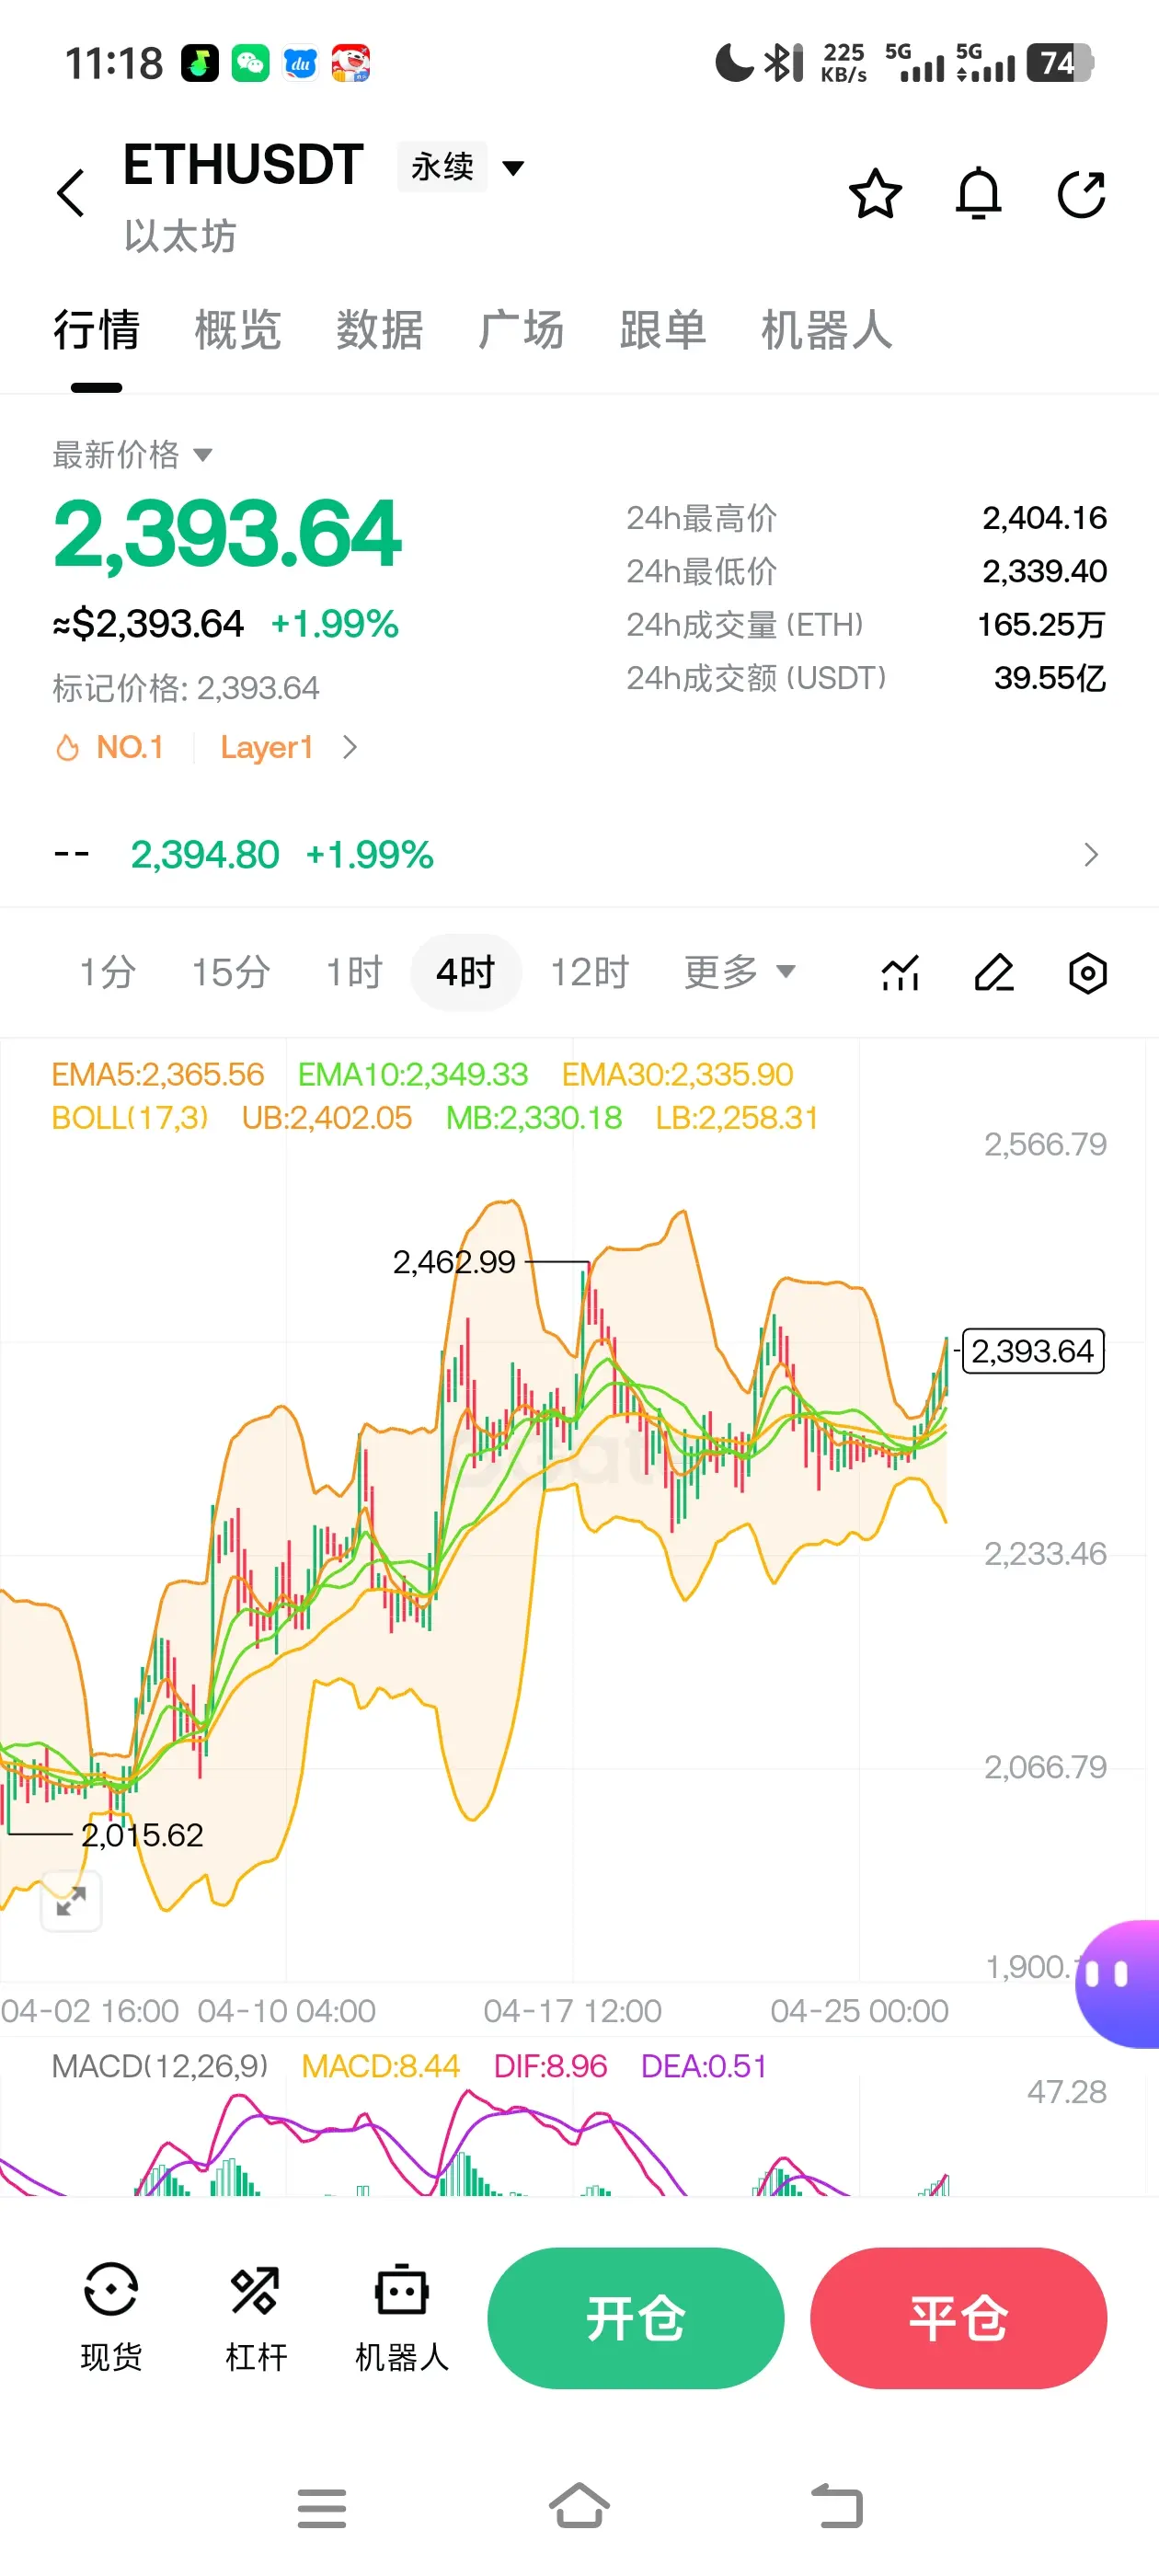Tap the Android recent apps button
The width and height of the screenshot is (1159, 2576).
tap(322, 2508)
